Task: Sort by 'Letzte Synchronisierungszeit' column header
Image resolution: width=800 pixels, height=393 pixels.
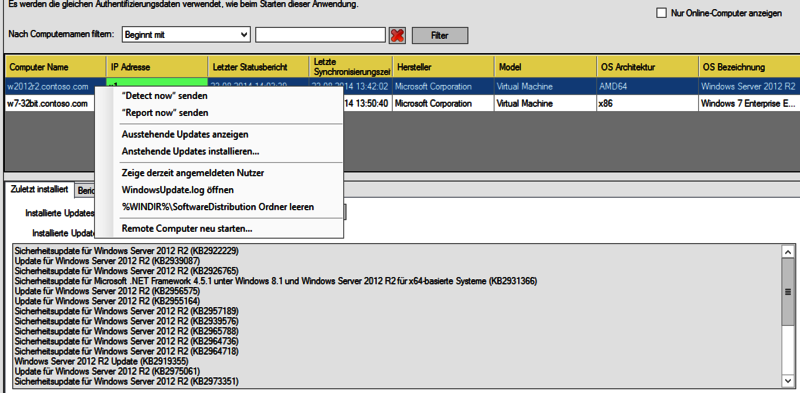Action: point(351,67)
